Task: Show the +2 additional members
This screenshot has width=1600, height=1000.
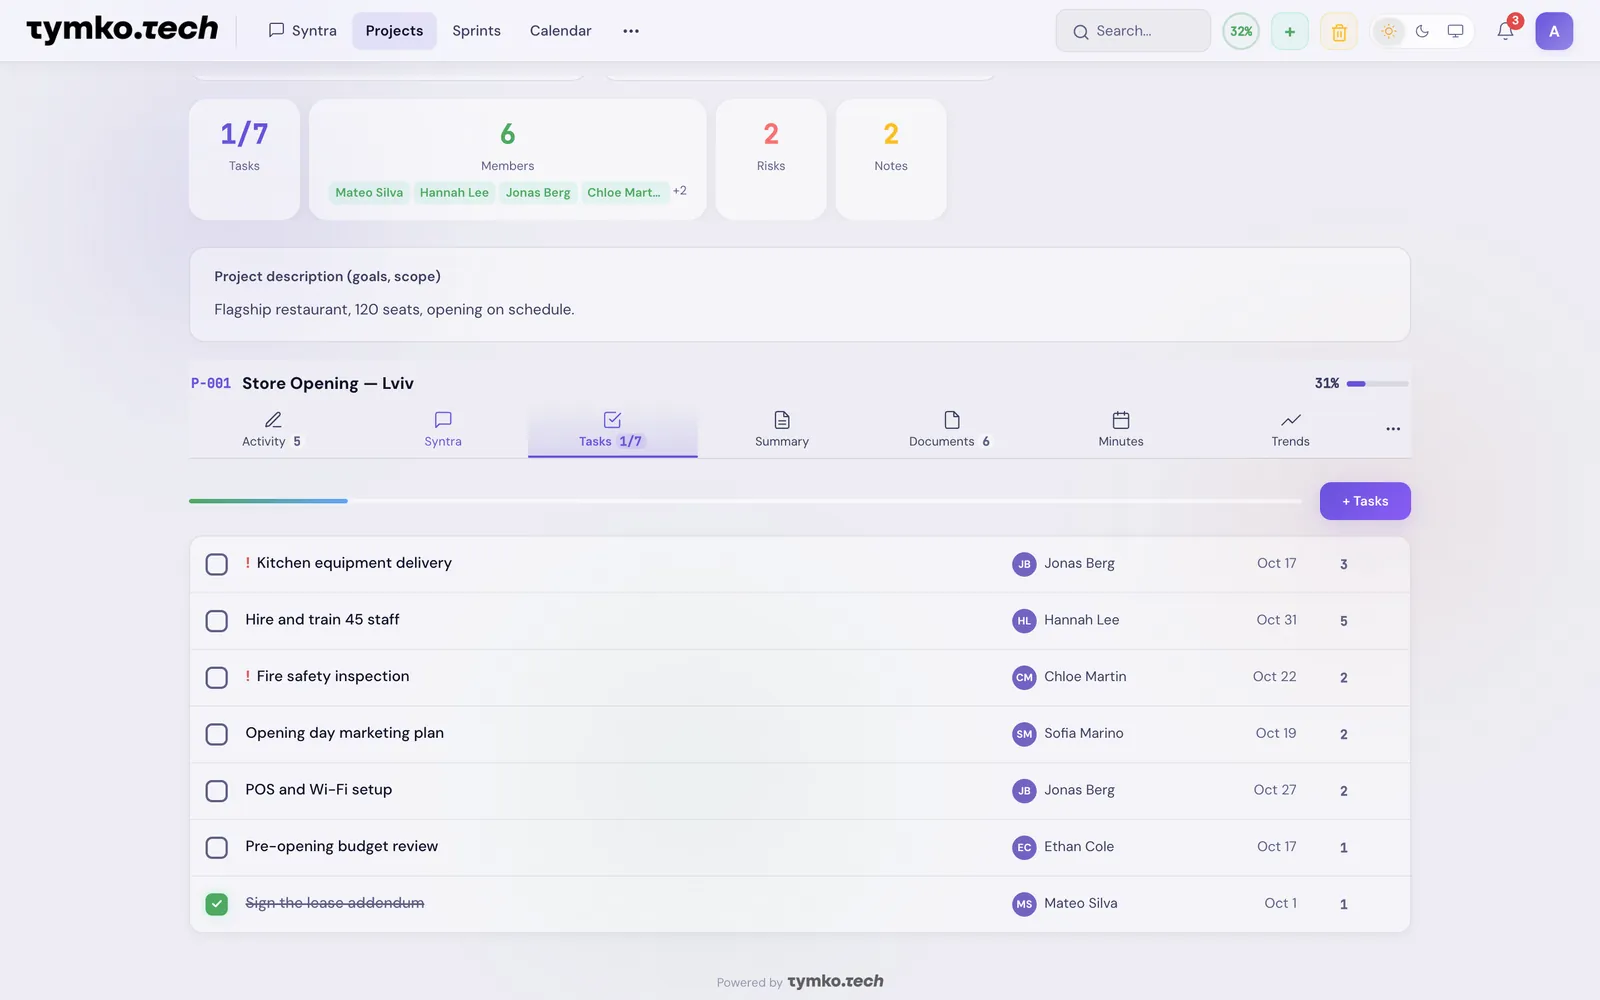Action: point(680,191)
